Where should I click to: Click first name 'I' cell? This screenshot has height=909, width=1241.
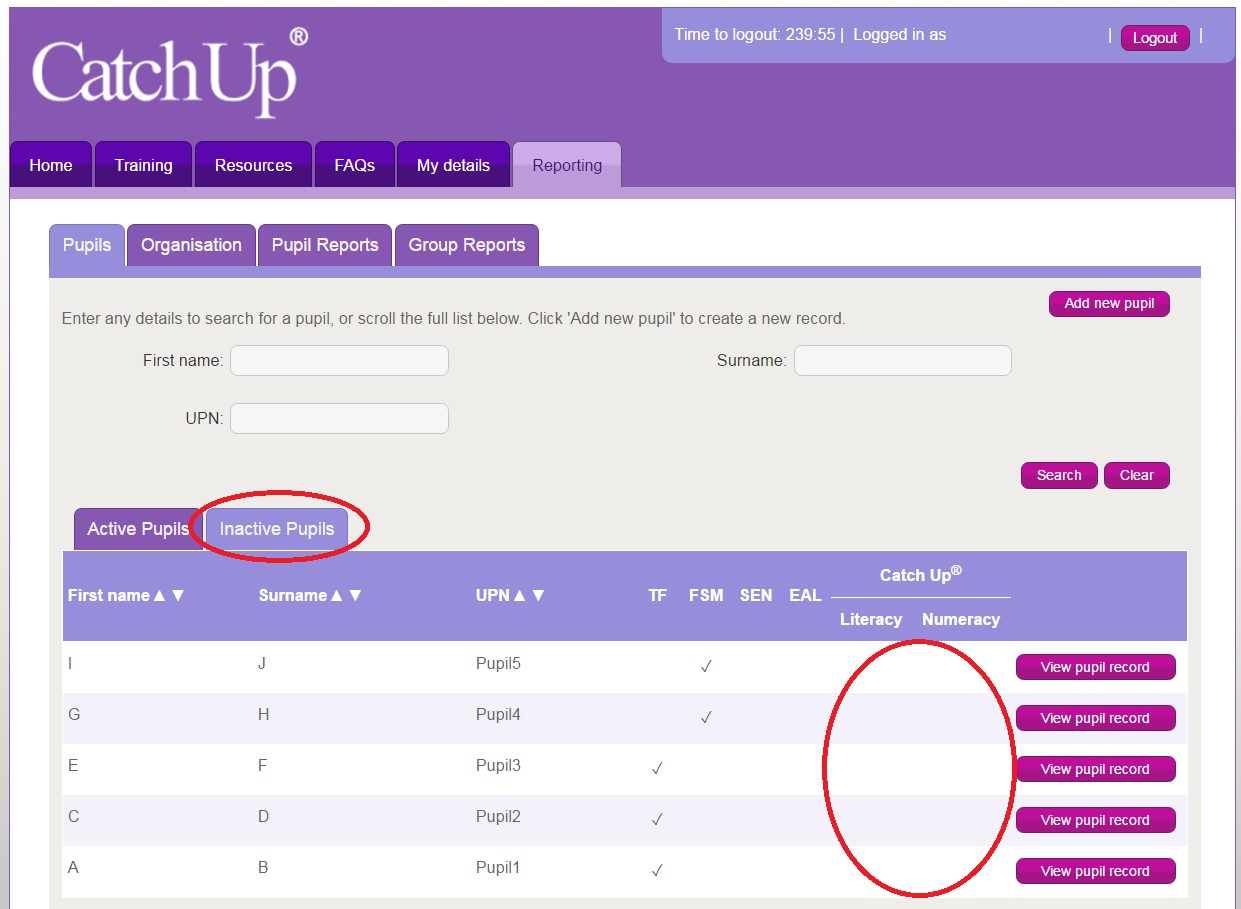click(x=70, y=664)
